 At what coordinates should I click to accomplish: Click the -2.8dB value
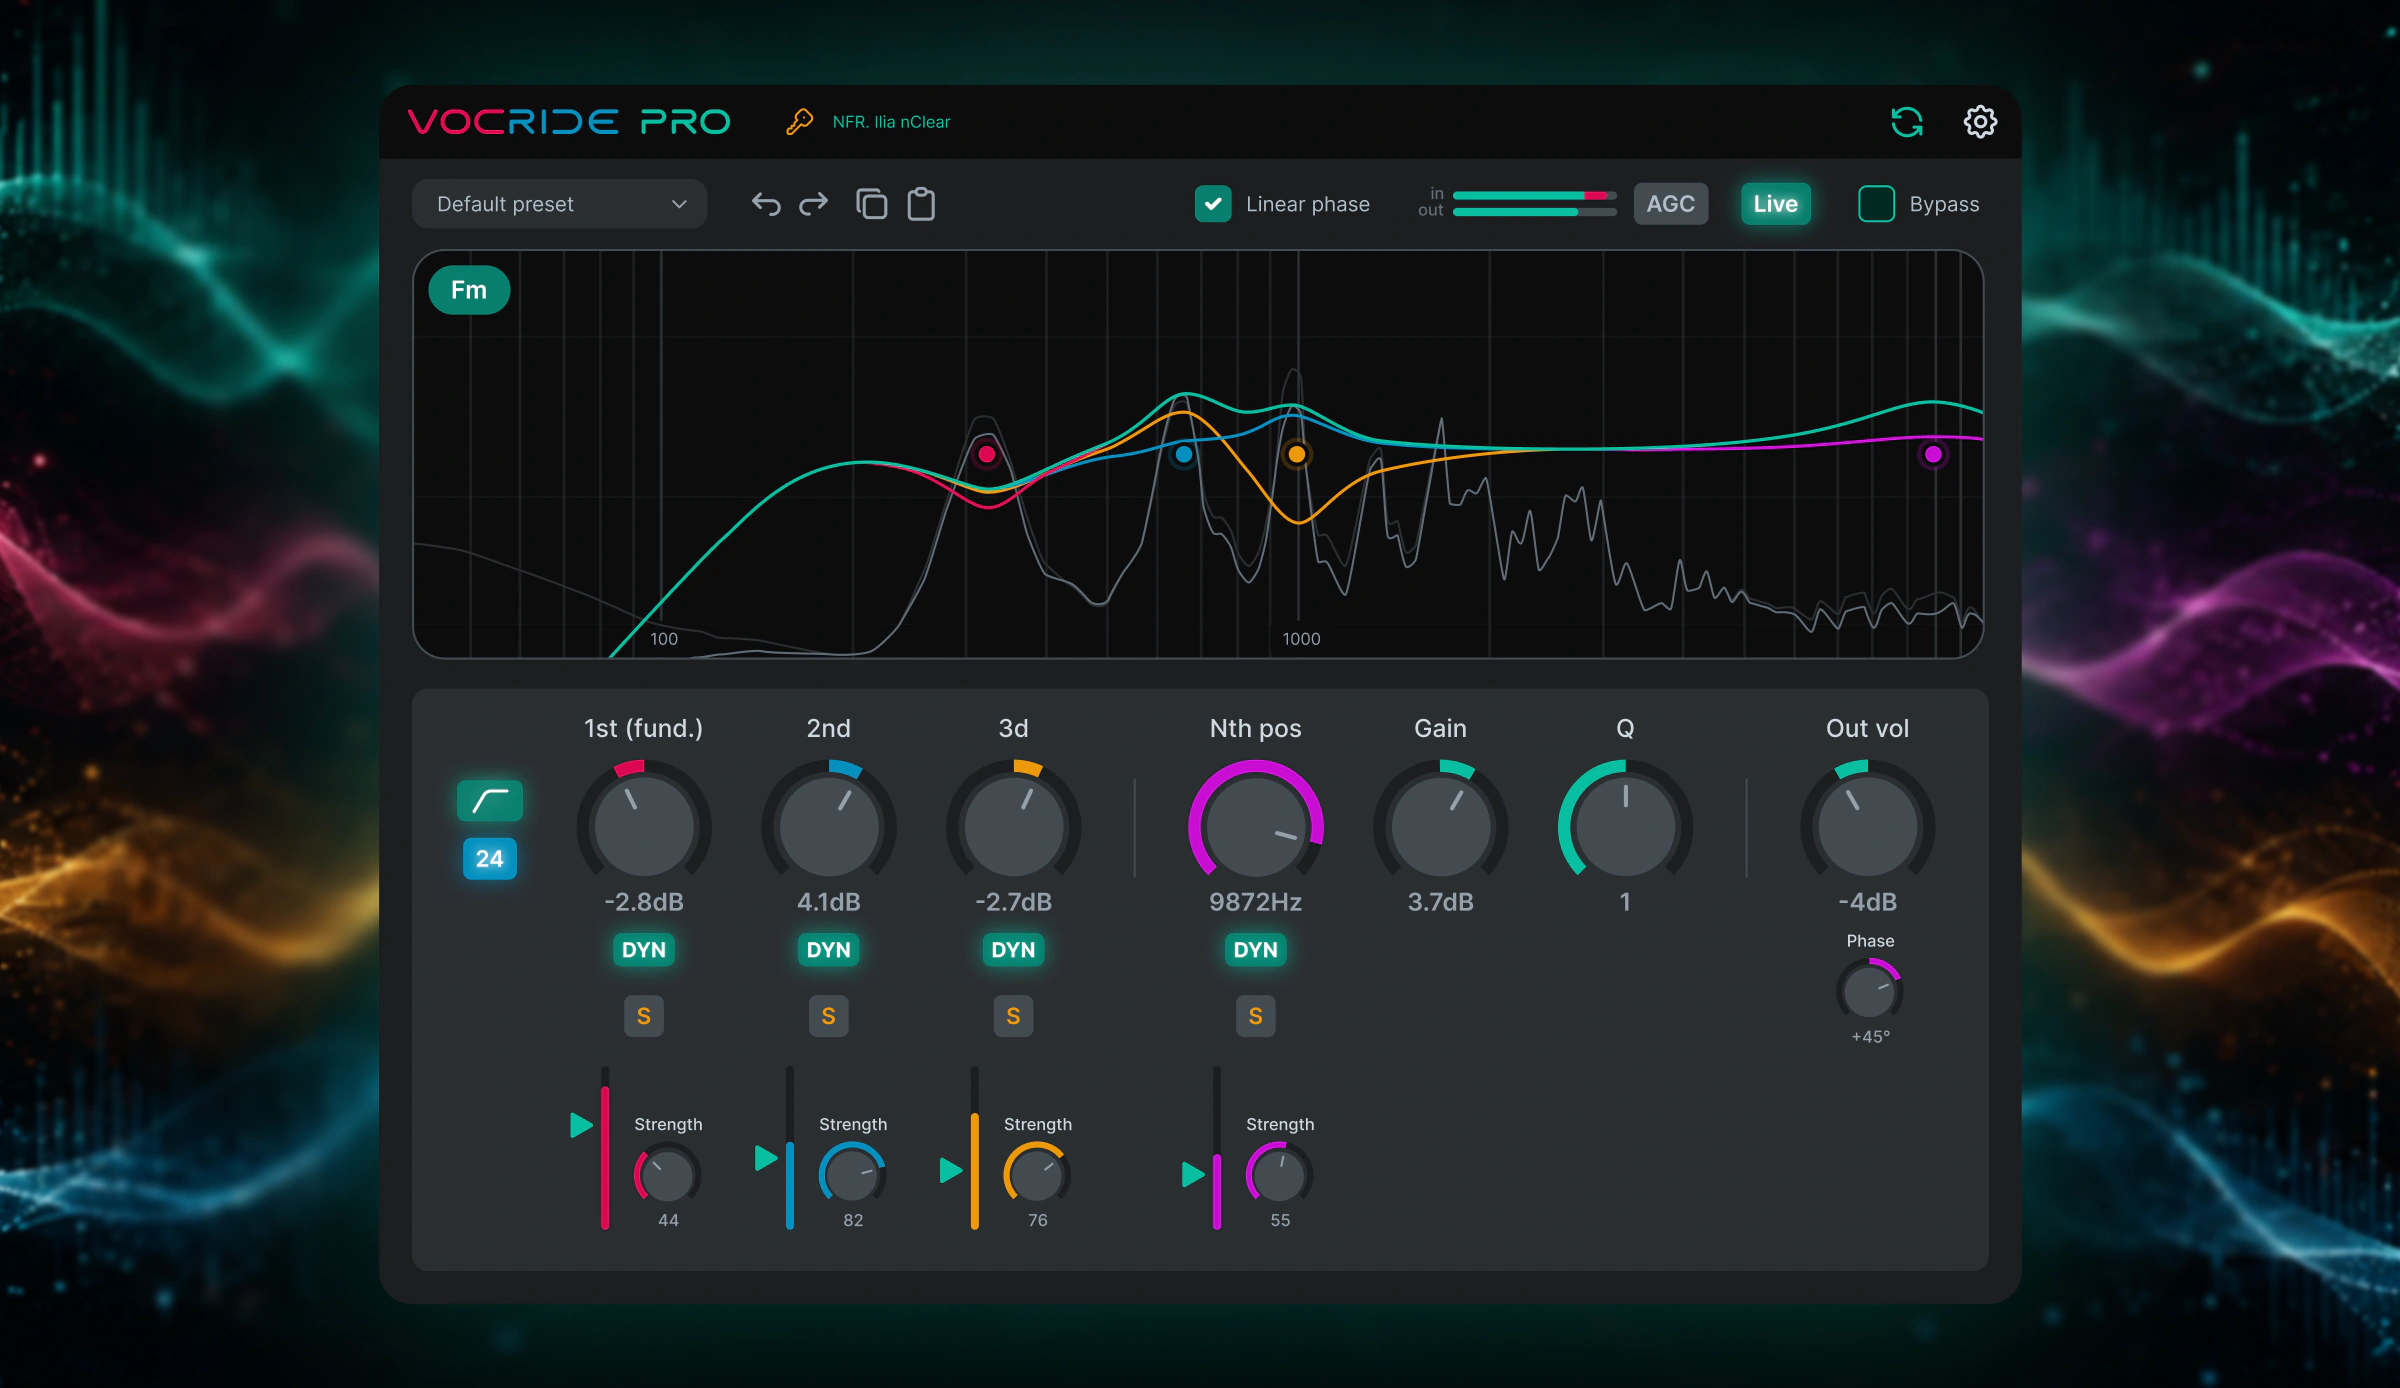(643, 902)
